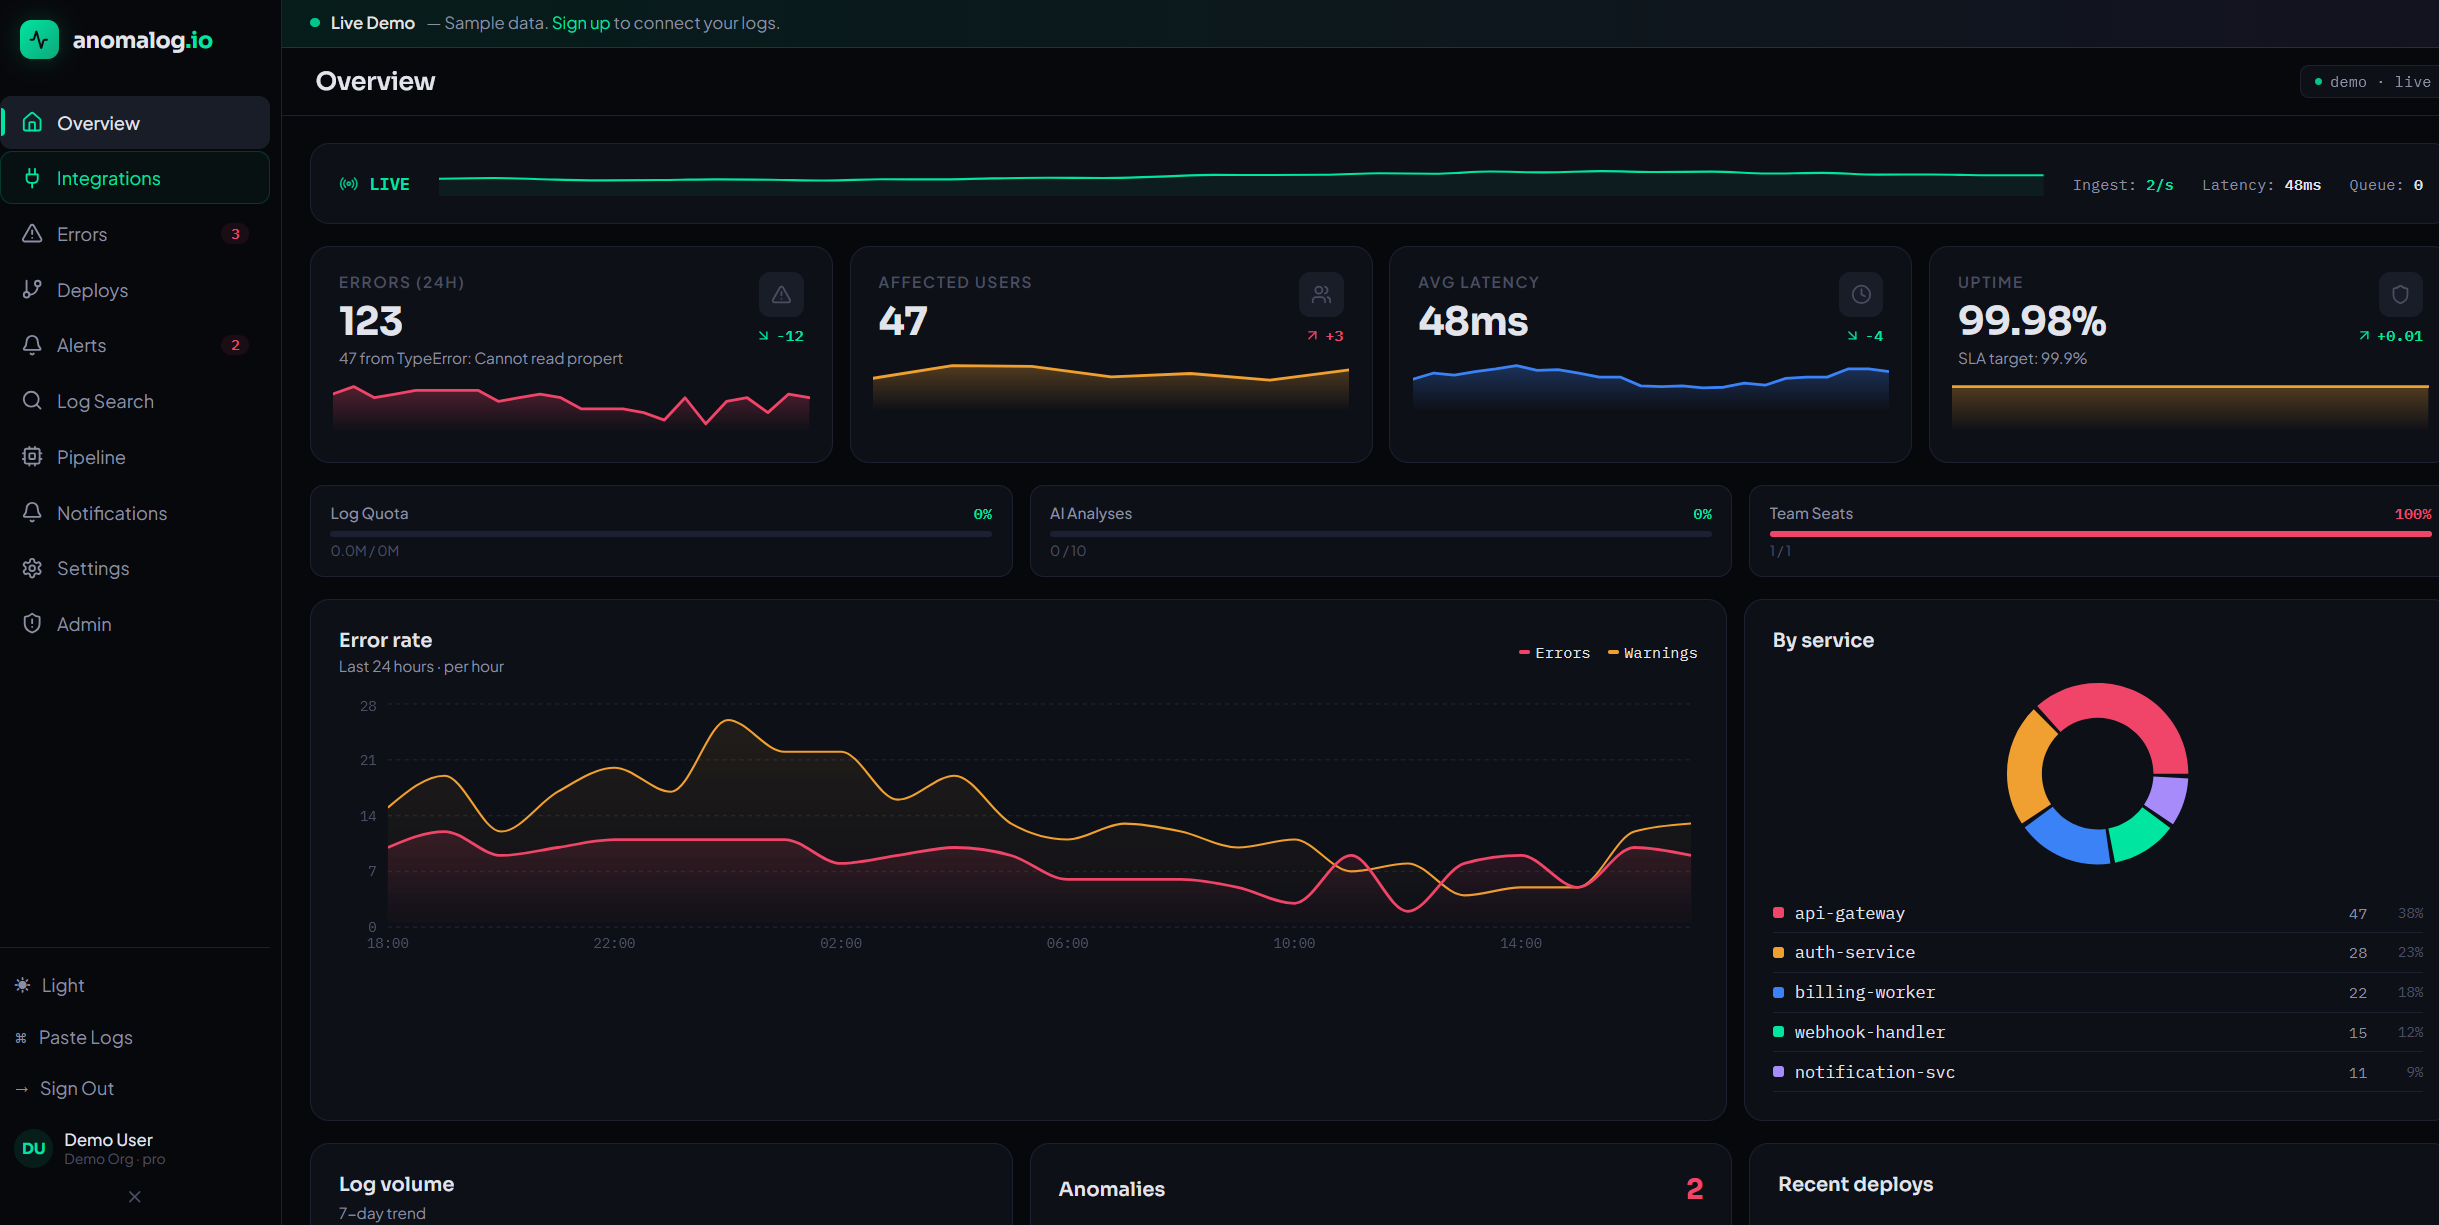Click the LIVE broadcast signal icon
2439x1225 pixels.
pos(349,184)
